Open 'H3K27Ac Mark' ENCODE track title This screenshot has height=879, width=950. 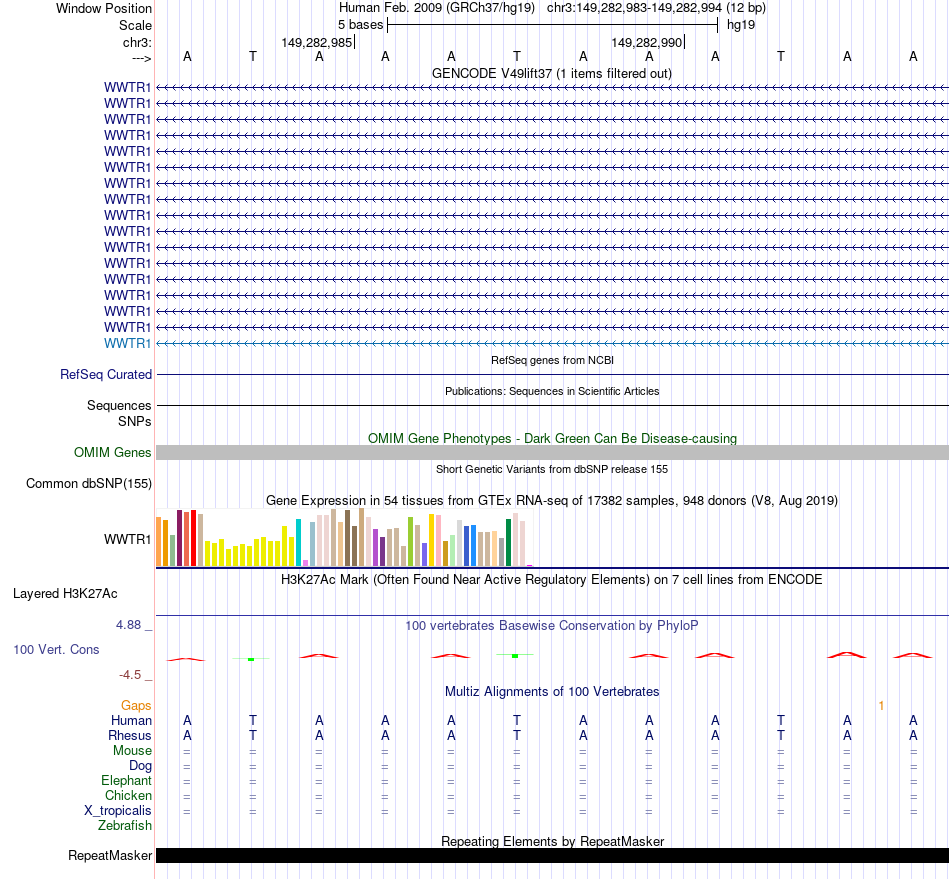point(552,580)
